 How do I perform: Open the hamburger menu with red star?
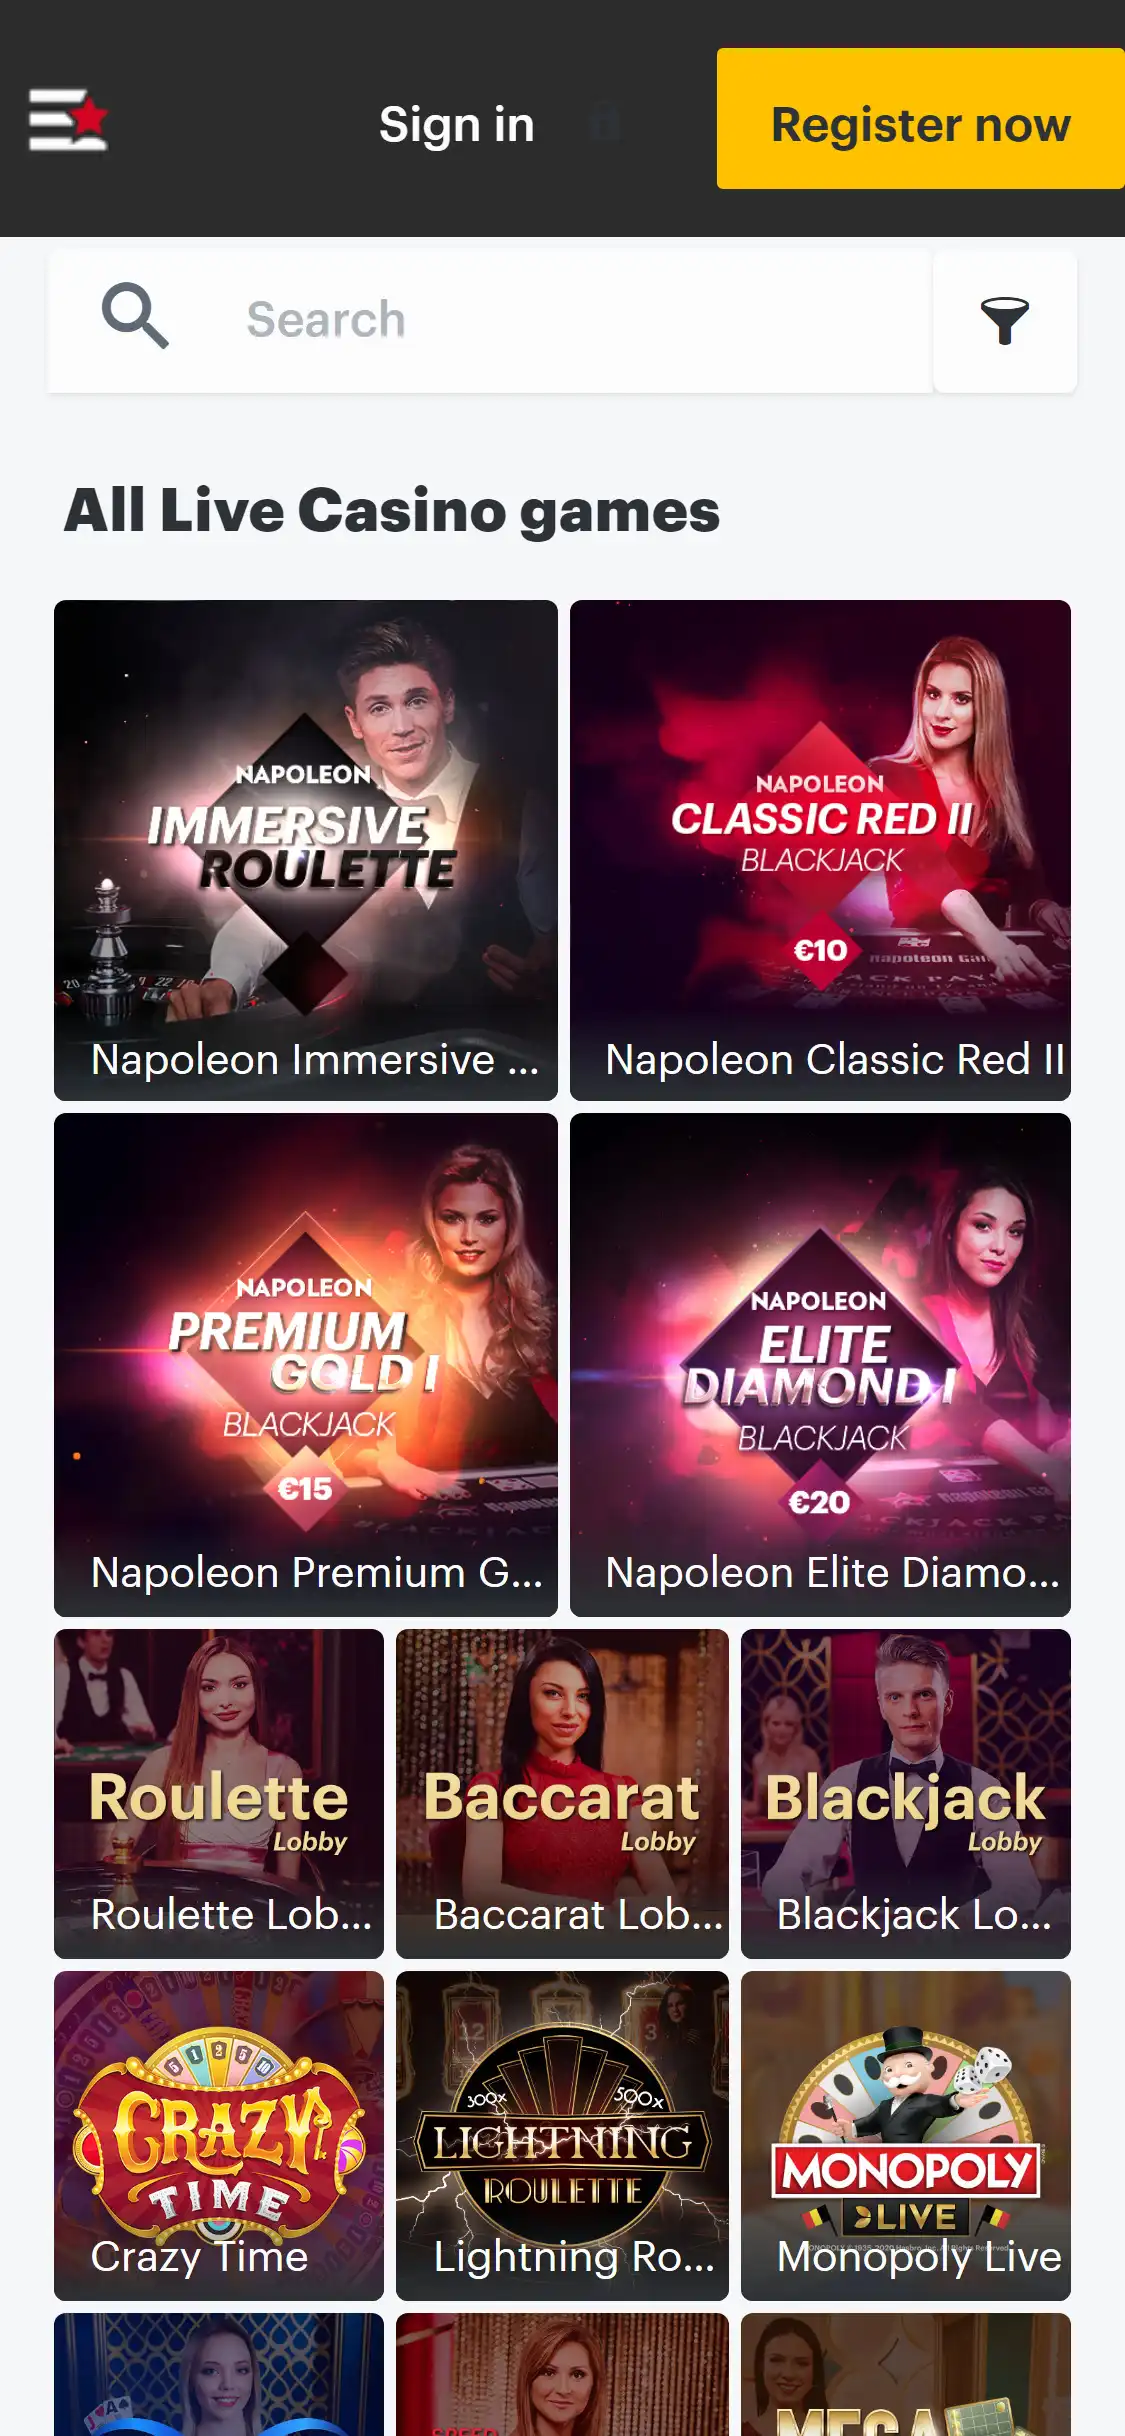click(68, 120)
